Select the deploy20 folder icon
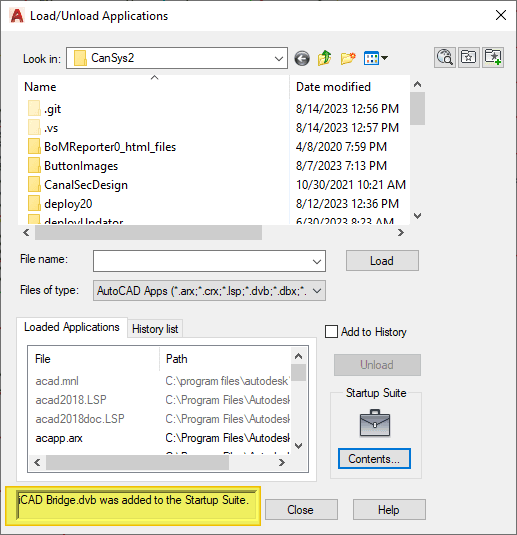Screen dimensions: 517x535 (34, 204)
